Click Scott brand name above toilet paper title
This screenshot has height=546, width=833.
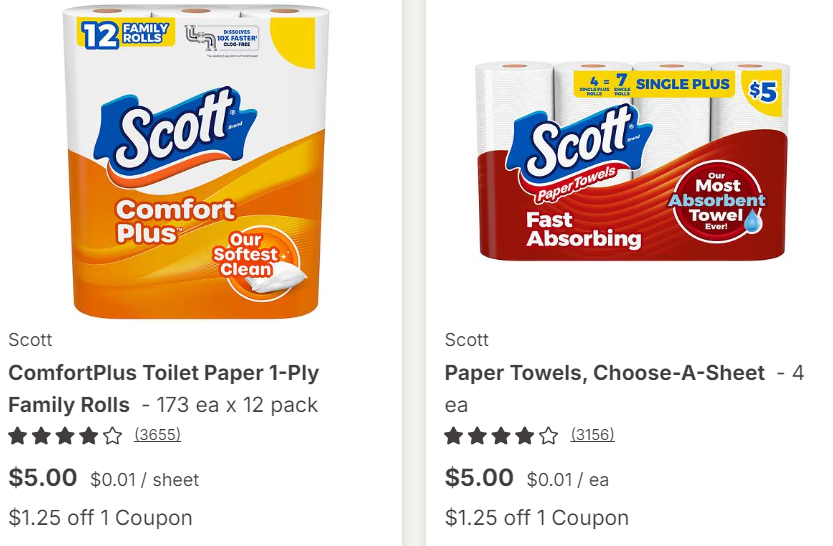click(30, 339)
